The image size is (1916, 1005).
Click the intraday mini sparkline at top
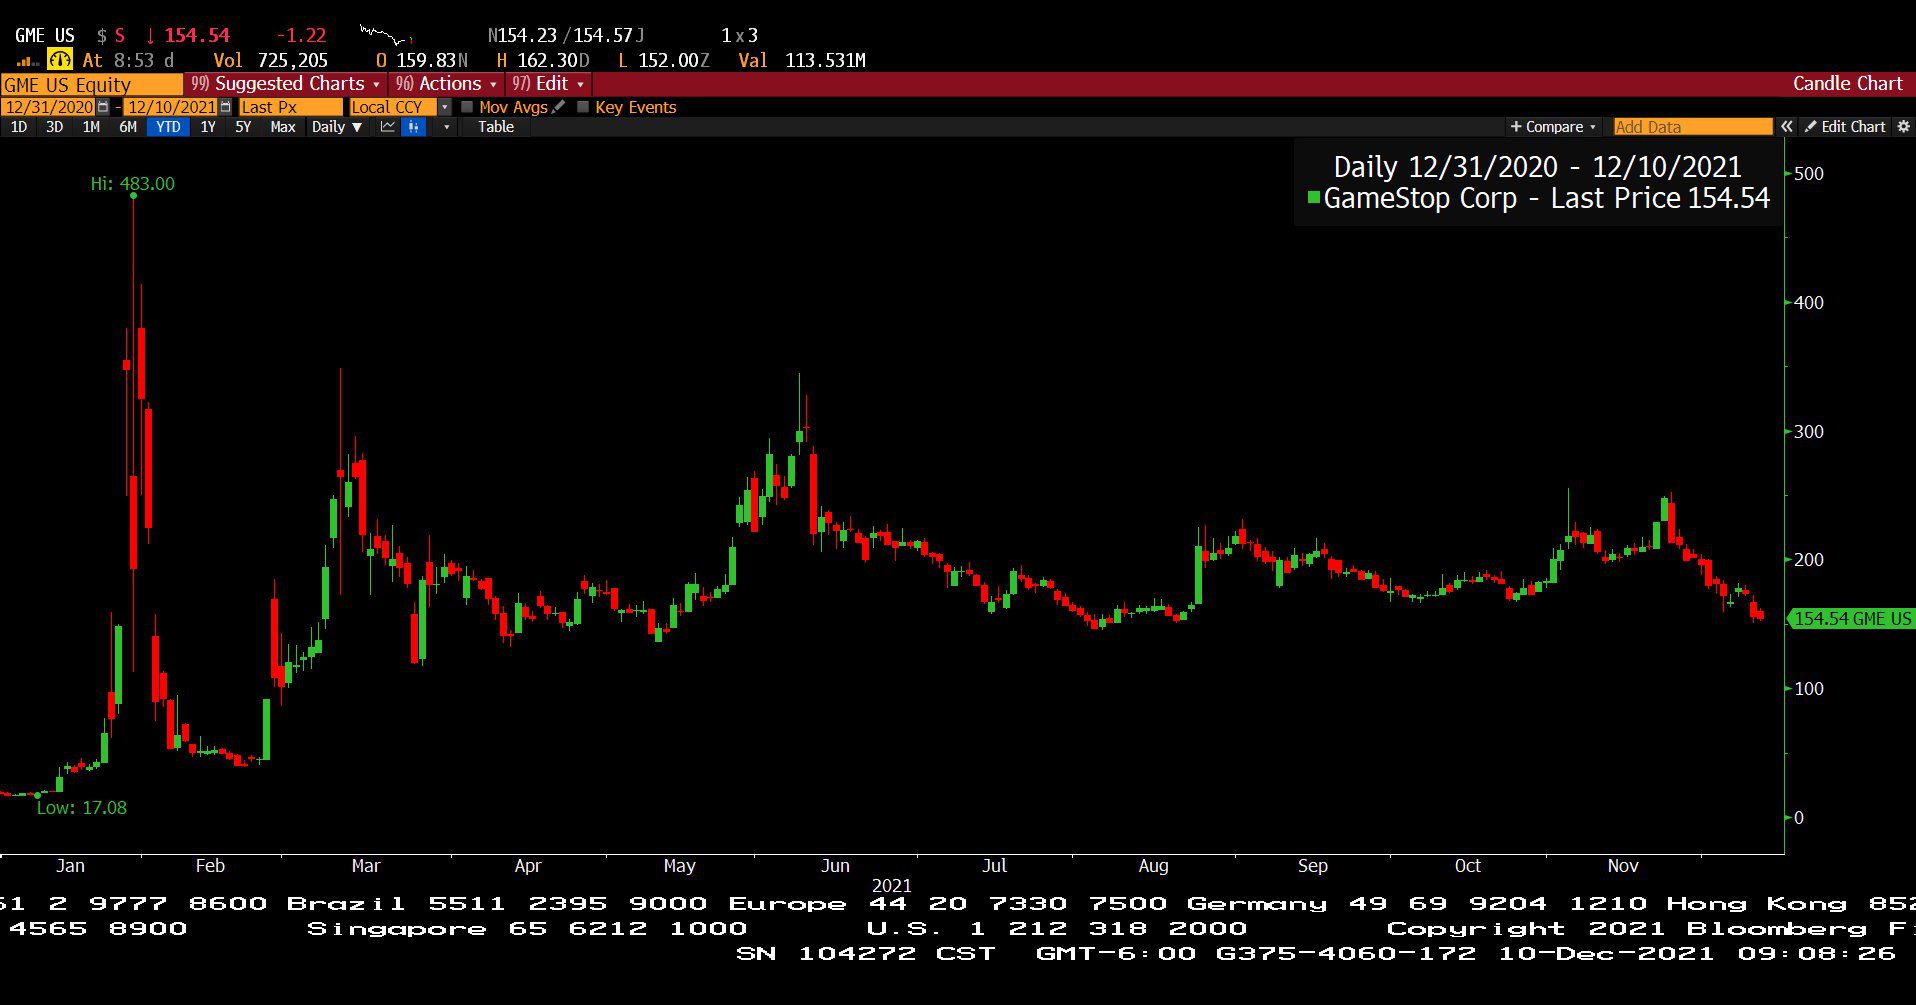(x=386, y=35)
